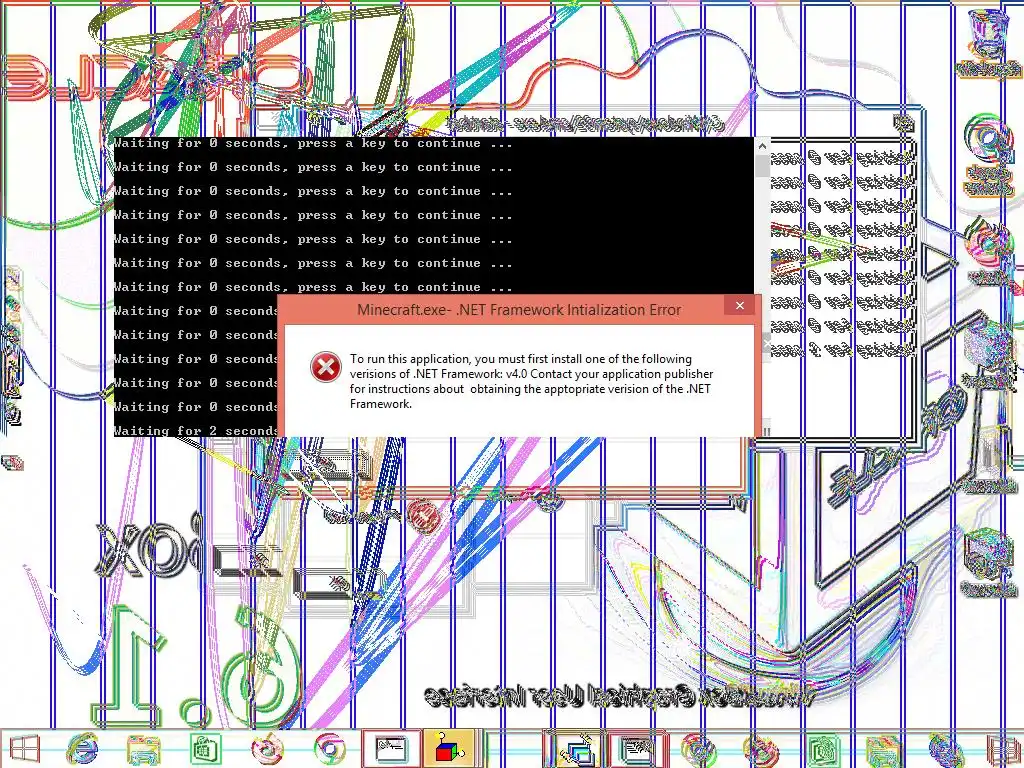
Task: Open the Google Chrome desktop shortcut
Action: coord(989,155)
